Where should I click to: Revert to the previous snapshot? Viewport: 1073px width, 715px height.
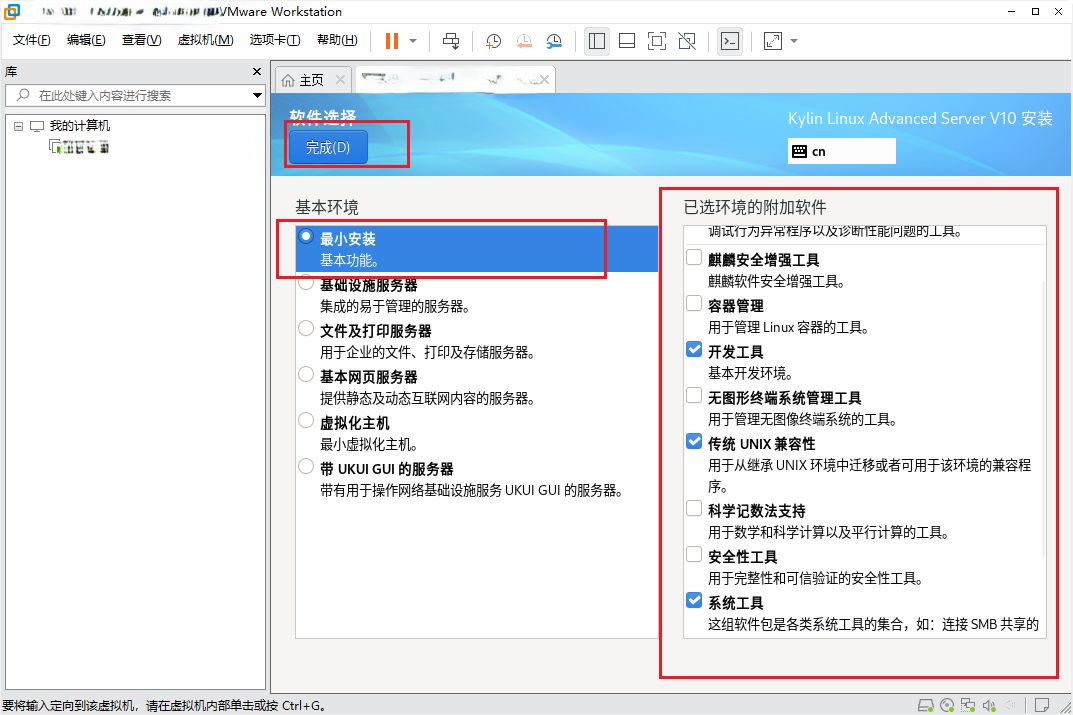[523, 41]
